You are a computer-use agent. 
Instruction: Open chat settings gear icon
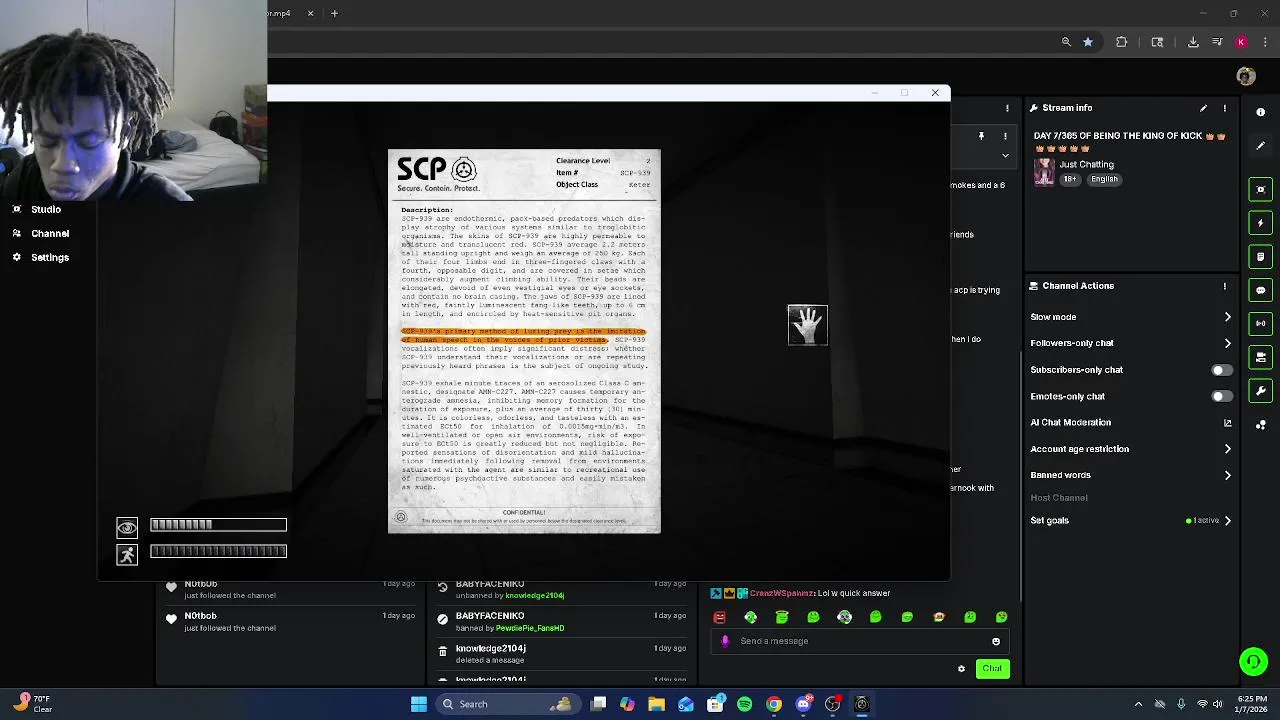(x=962, y=669)
